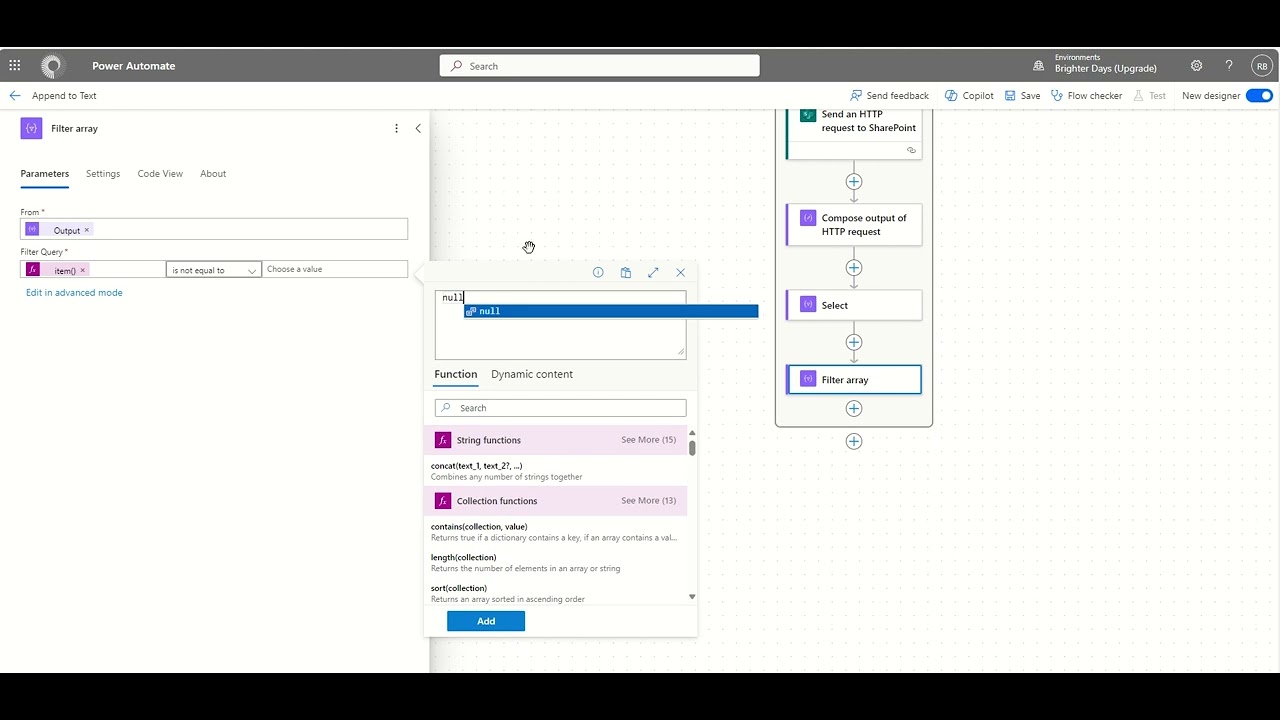Add step below Filter array inside scope

854,408
